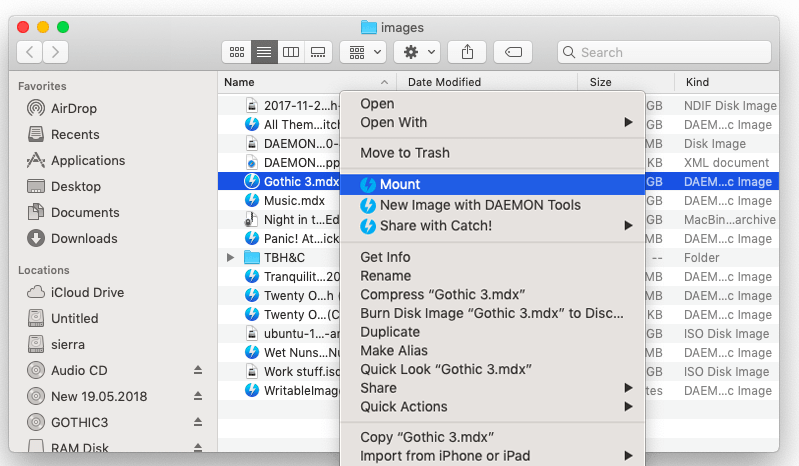This screenshot has width=799, height=466.
Task: Sort by the Name column header
Action: point(307,82)
